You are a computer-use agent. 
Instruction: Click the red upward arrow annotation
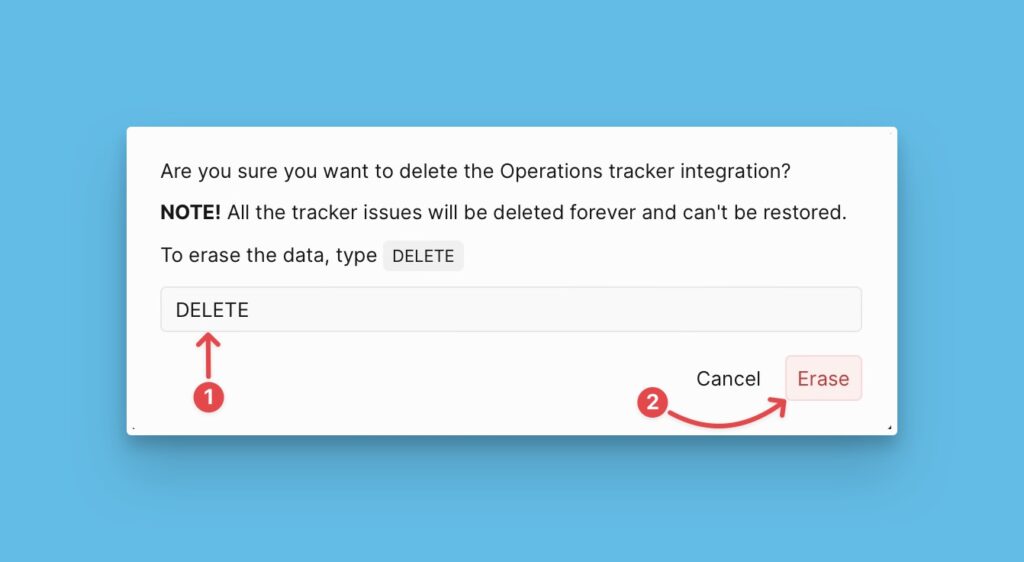pyautogui.click(x=208, y=356)
